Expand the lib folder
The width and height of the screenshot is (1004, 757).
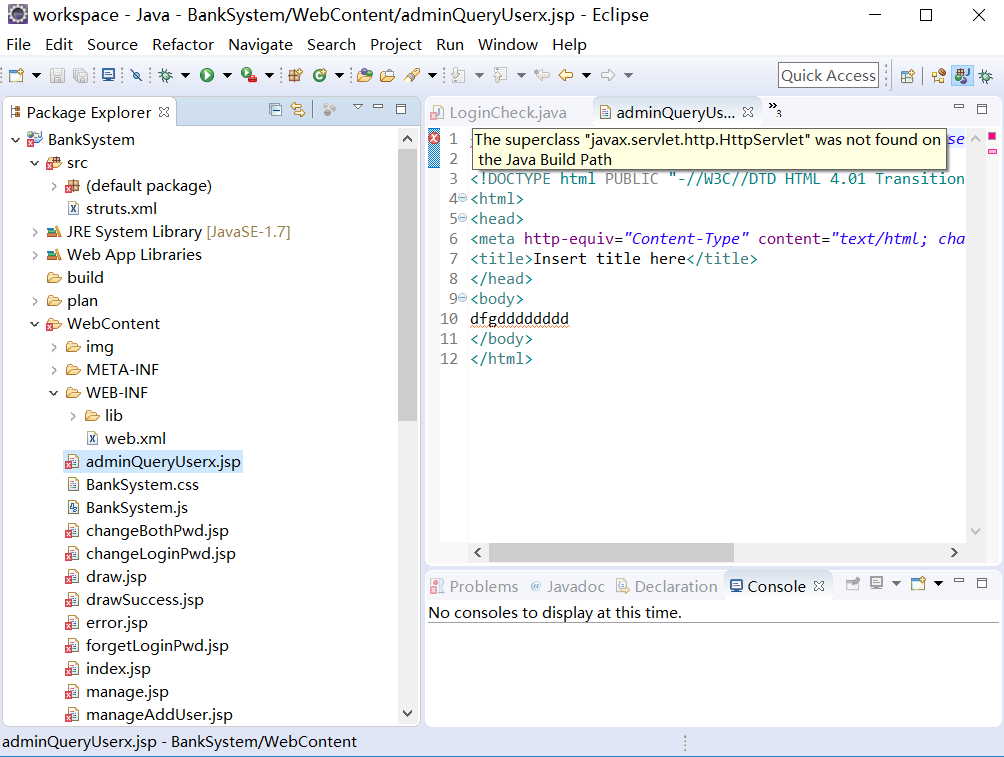[72, 416]
